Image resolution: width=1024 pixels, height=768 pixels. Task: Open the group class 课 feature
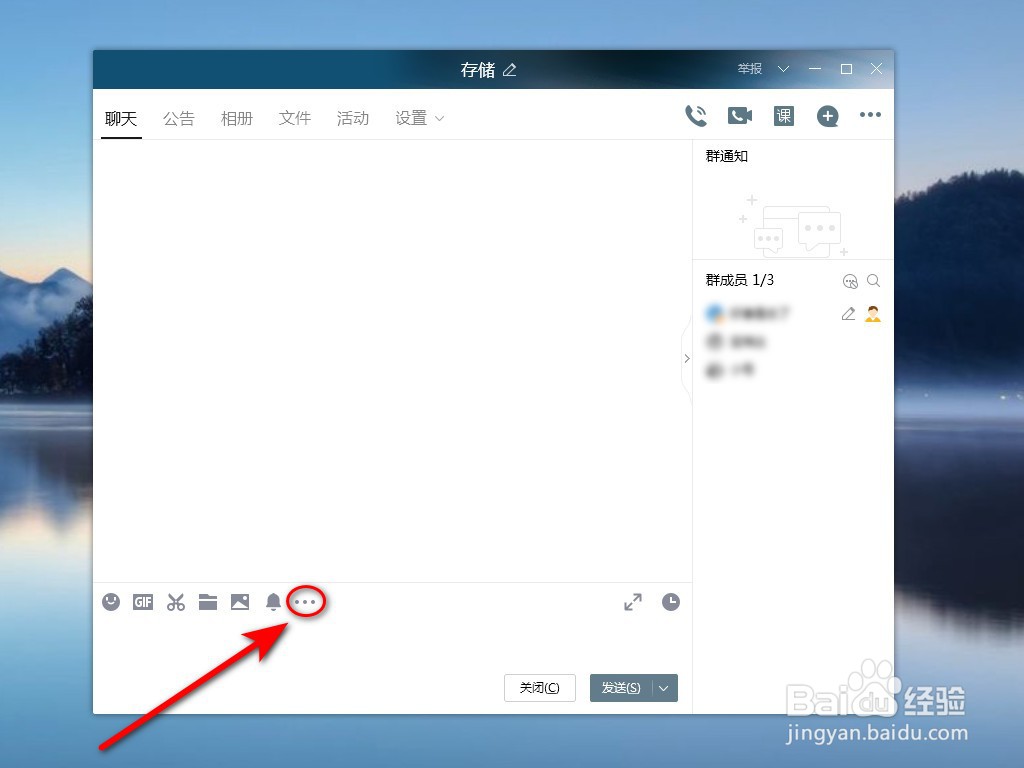(783, 115)
